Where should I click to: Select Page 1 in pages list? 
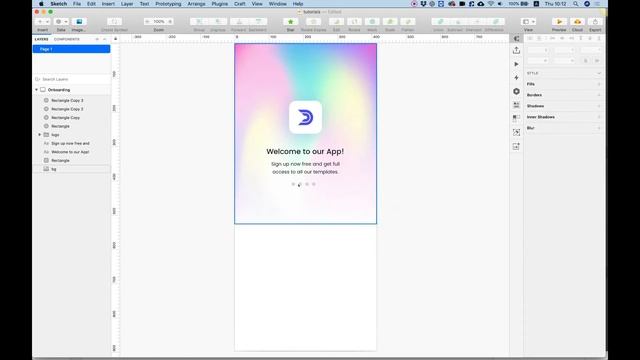pos(71,49)
